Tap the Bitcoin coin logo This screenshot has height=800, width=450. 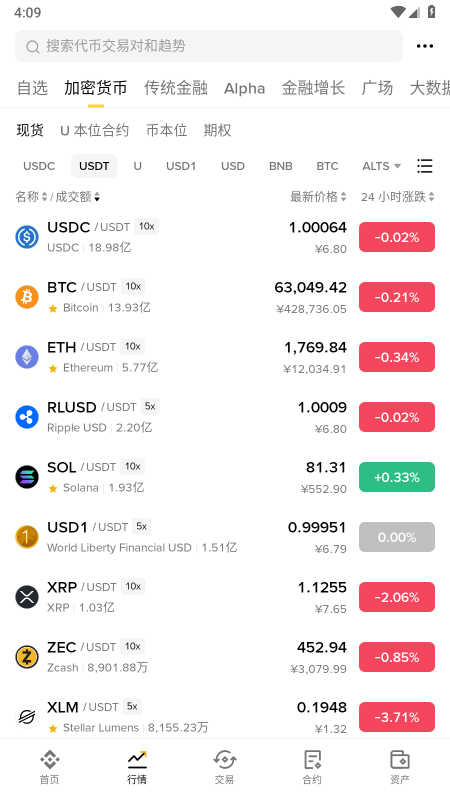coord(27,297)
